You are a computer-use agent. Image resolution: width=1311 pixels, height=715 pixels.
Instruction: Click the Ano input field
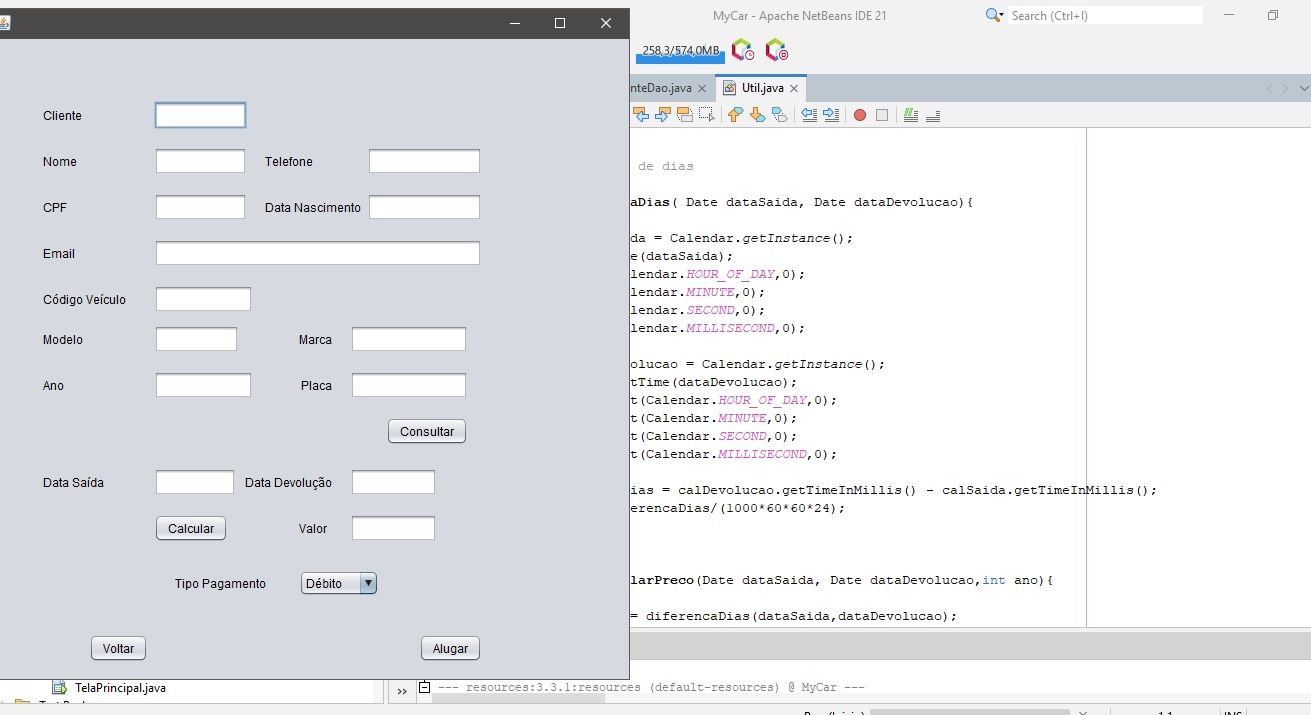[203, 385]
